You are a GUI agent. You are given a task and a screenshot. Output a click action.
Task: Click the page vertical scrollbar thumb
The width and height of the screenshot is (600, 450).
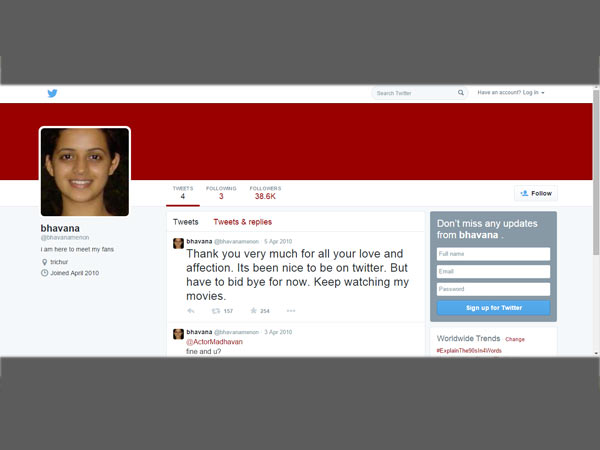[x=596, y=172]
